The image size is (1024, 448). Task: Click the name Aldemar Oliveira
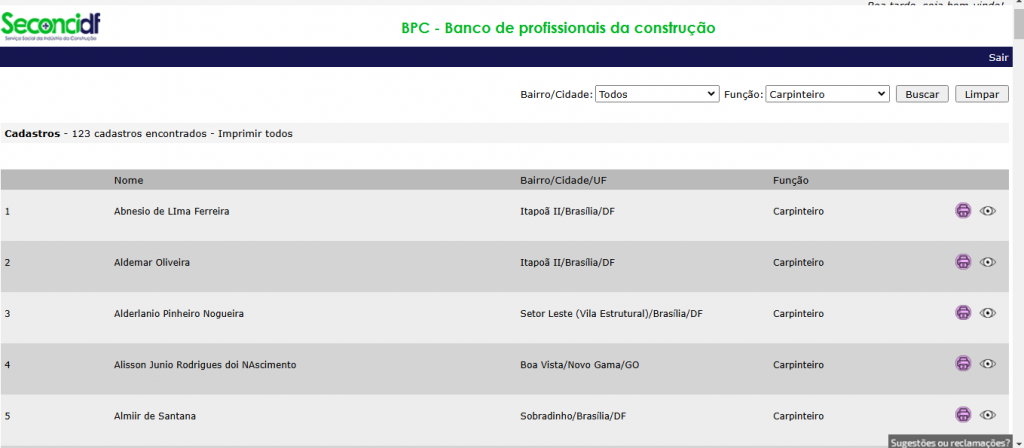pos(152,263)
